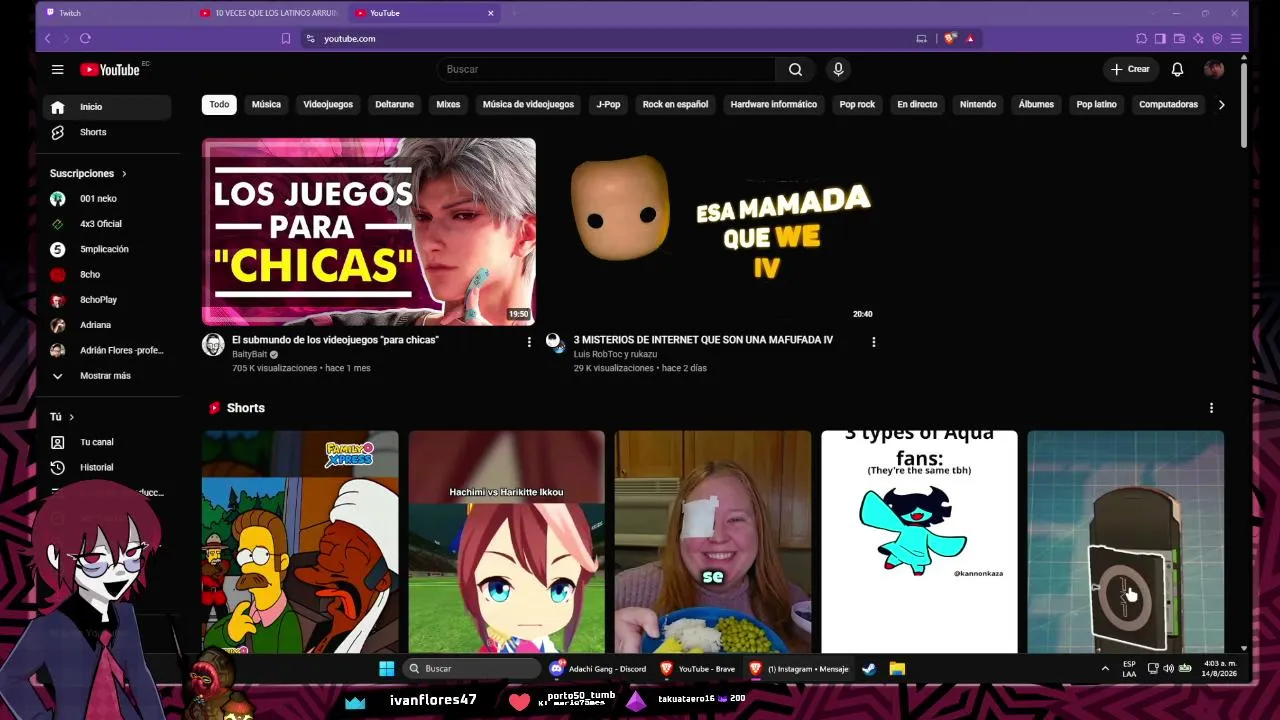
Task: Open the "3 types of Aqua fans" short
Action: [919, 542]
